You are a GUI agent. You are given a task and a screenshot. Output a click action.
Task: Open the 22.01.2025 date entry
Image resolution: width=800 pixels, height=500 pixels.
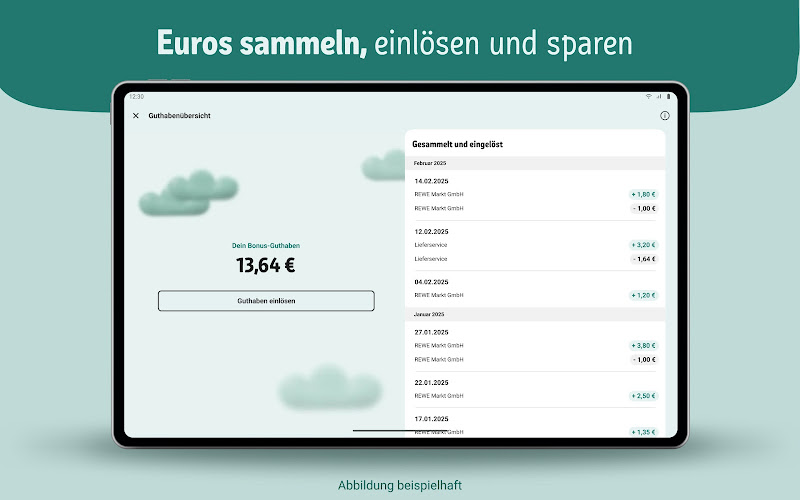tap(432, 383)
